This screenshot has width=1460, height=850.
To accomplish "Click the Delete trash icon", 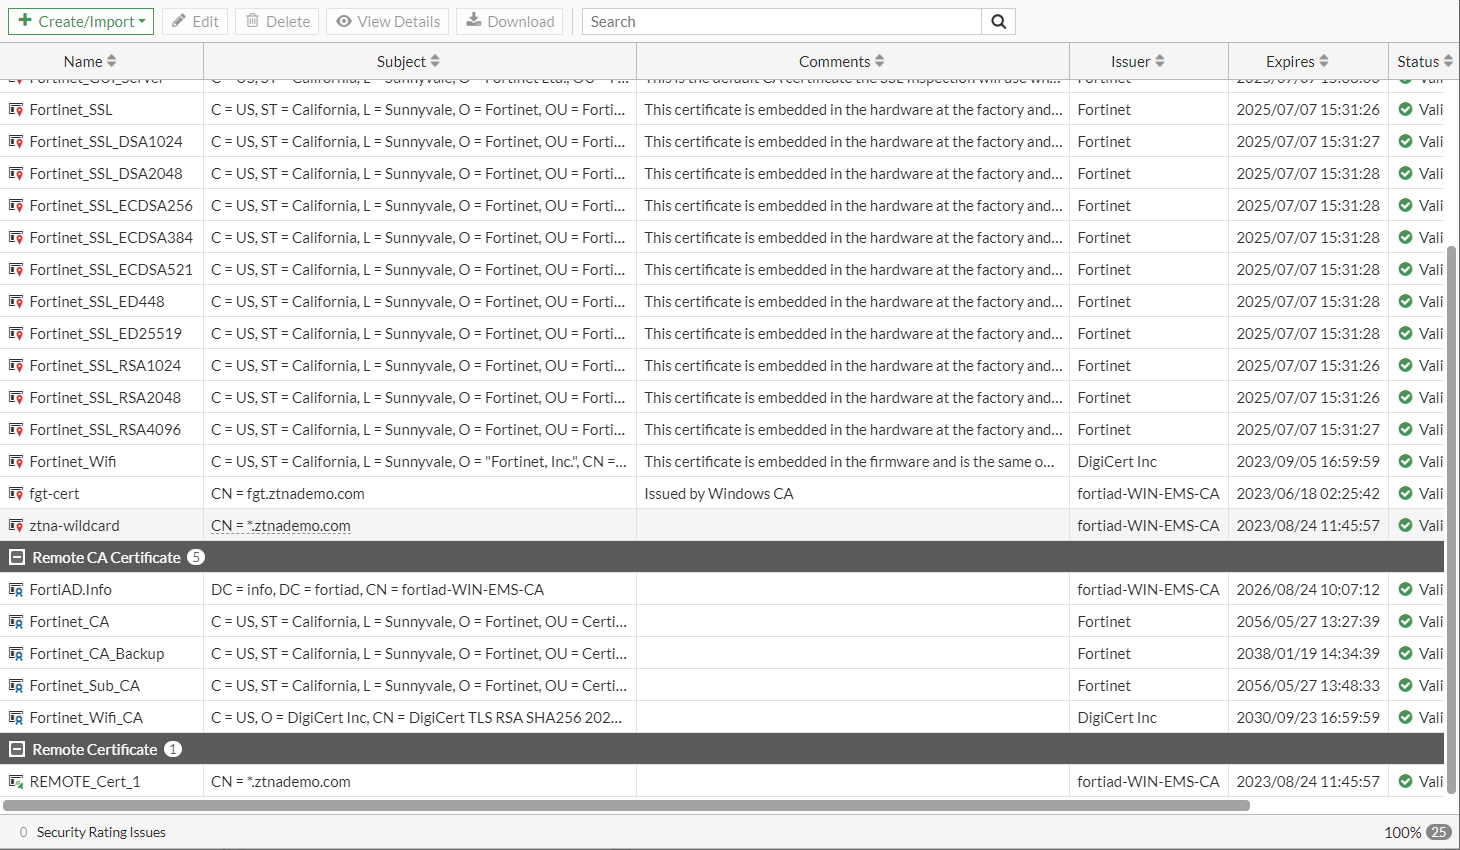I will tap(253, 21).
